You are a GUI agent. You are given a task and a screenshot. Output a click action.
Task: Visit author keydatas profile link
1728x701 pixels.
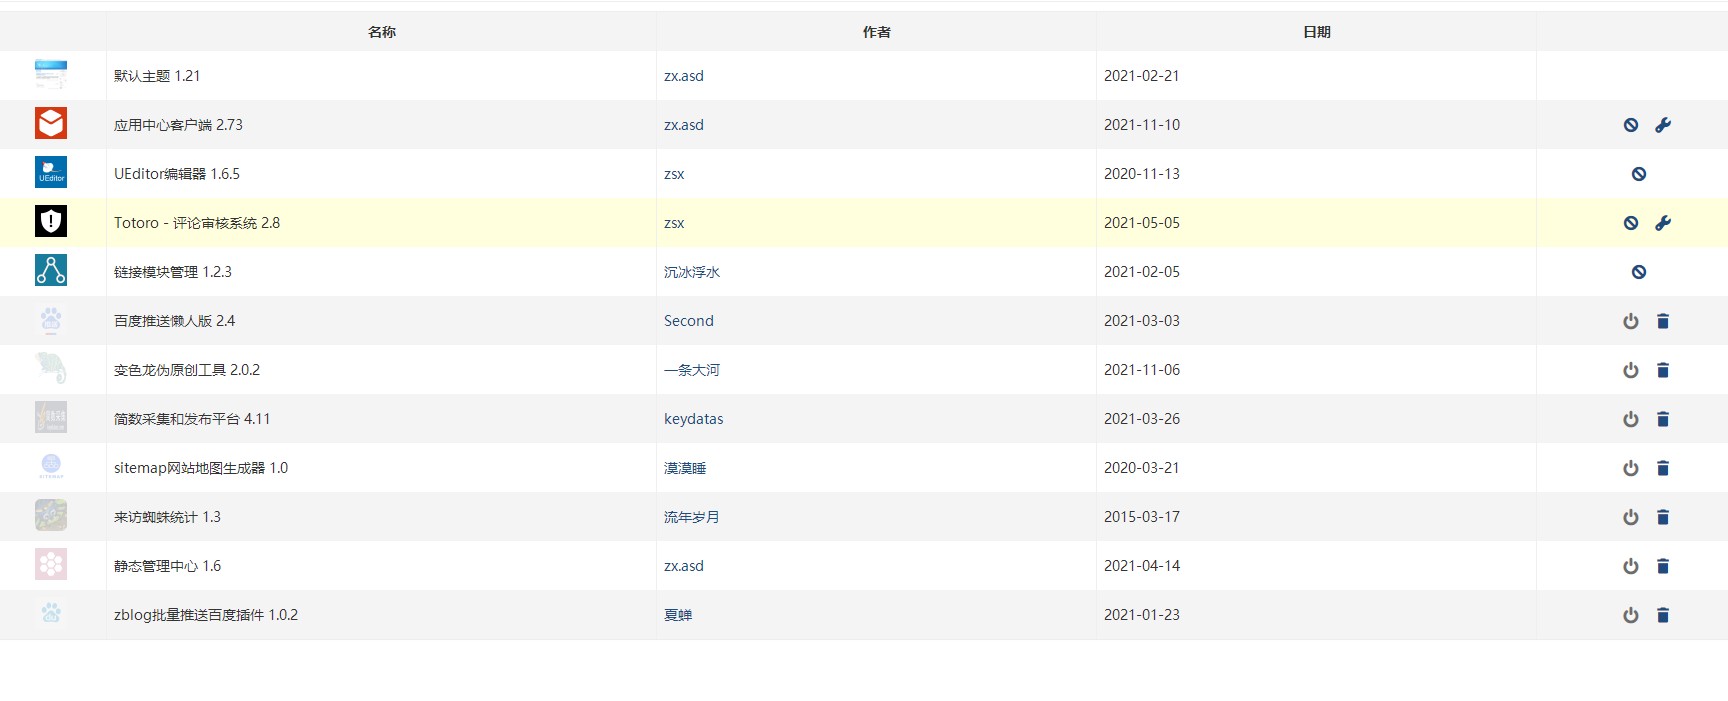693,419
